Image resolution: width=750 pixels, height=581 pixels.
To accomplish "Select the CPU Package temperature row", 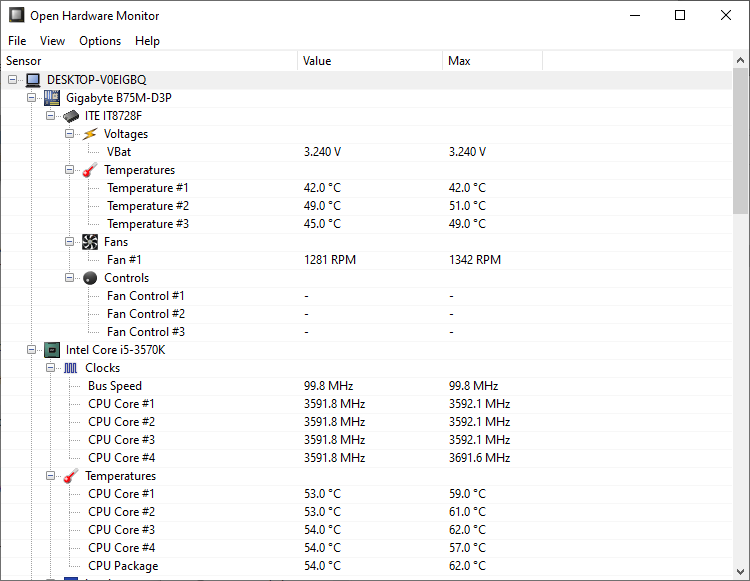I will [x=123, y=566].
